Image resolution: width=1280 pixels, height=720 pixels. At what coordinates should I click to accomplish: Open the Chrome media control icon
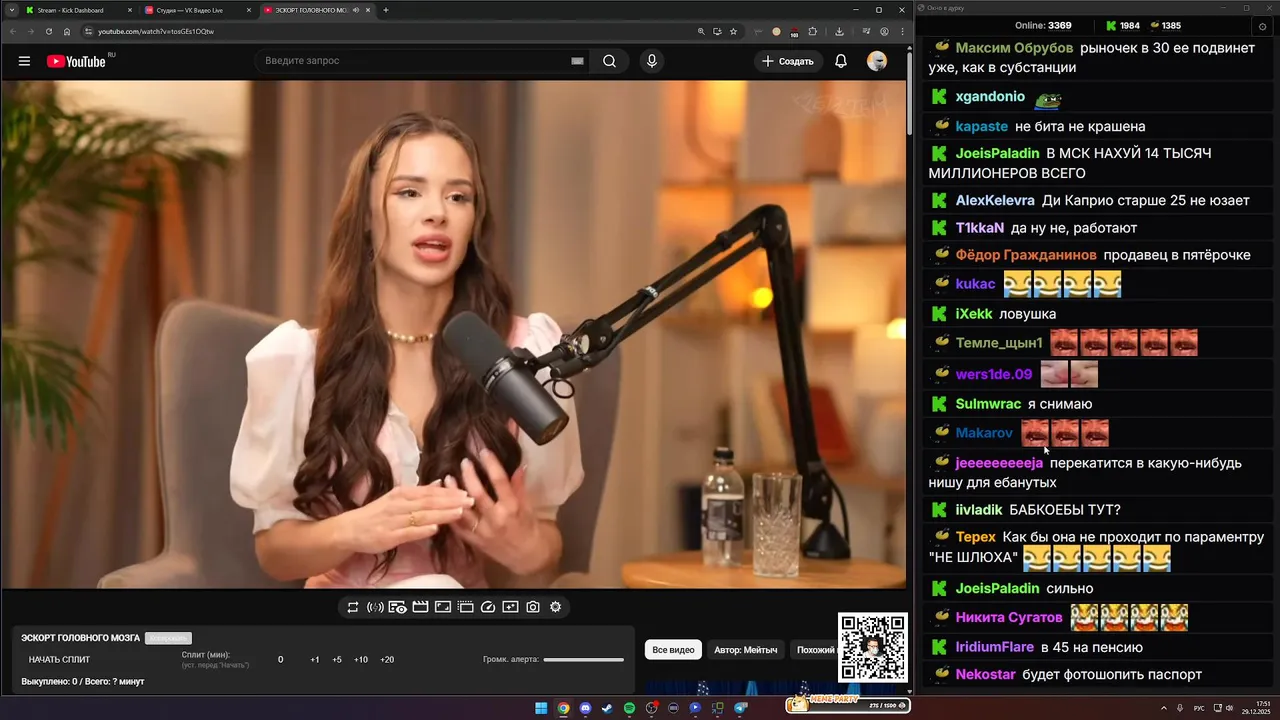click(x=866, y=31)
